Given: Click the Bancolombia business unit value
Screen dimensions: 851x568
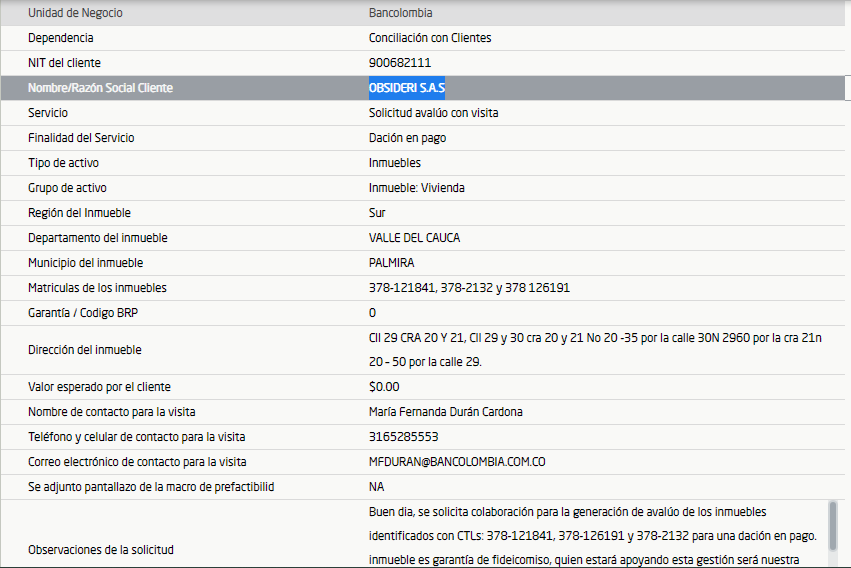Looking at the screenshot, I should tap(400, 13).
